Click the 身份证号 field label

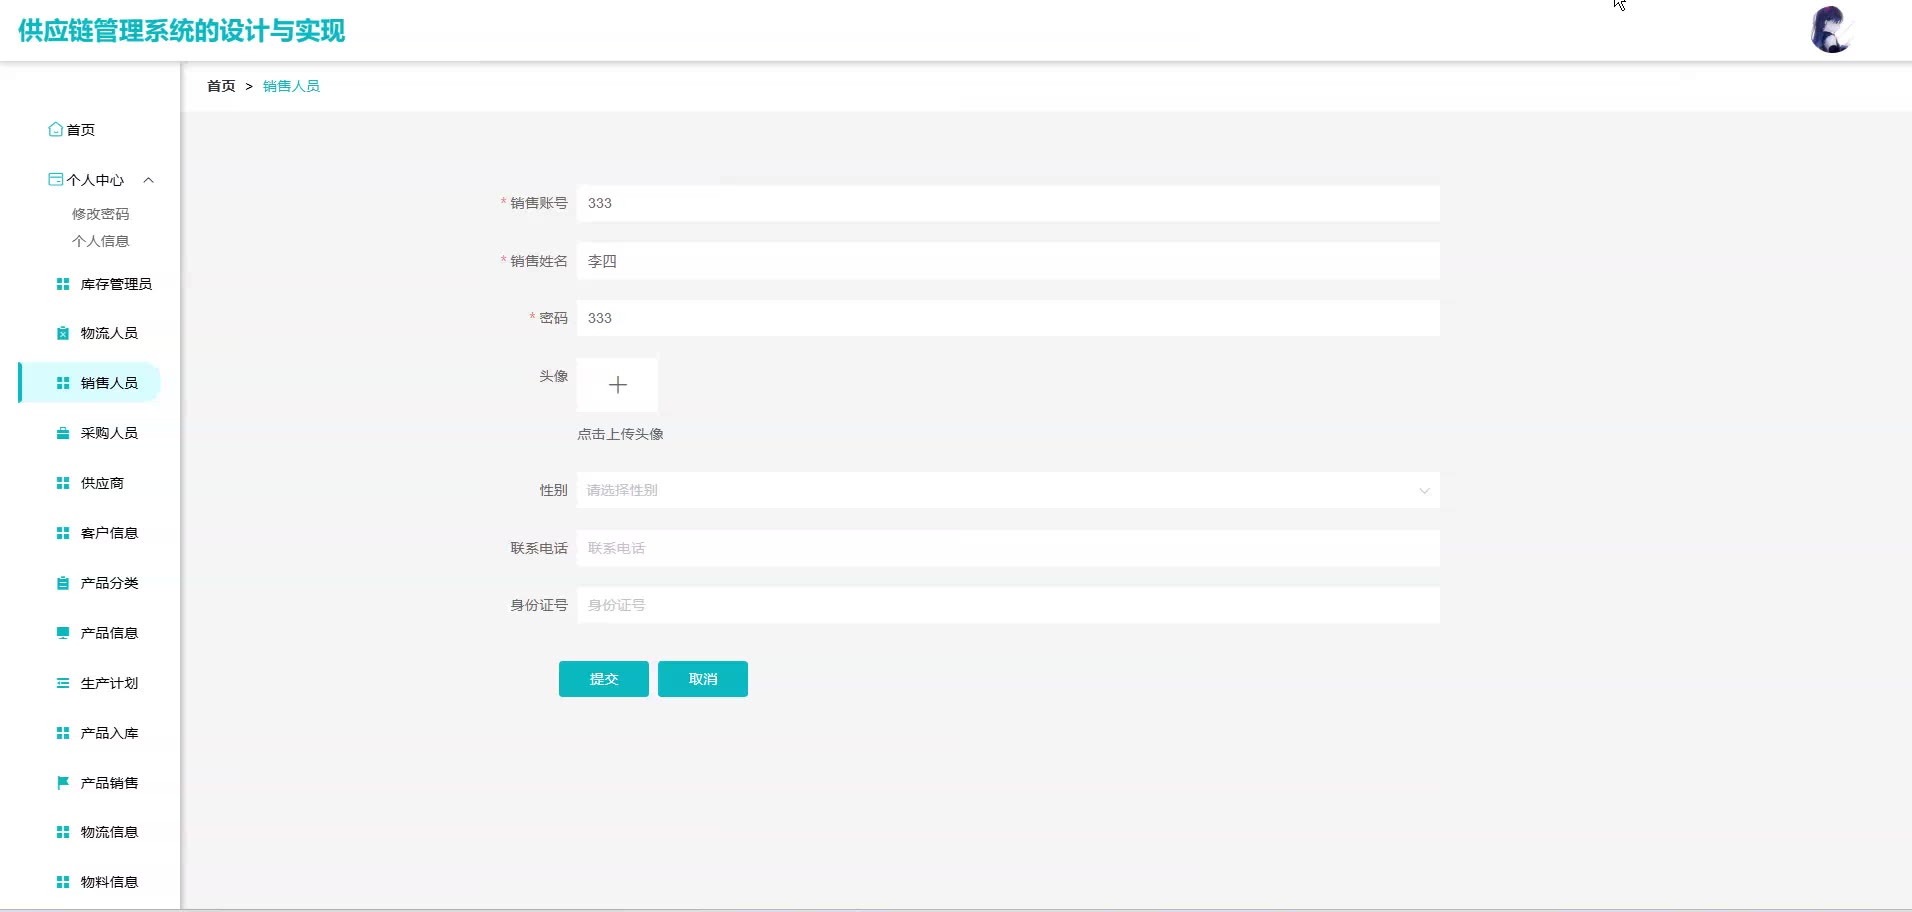pos(539,605)
